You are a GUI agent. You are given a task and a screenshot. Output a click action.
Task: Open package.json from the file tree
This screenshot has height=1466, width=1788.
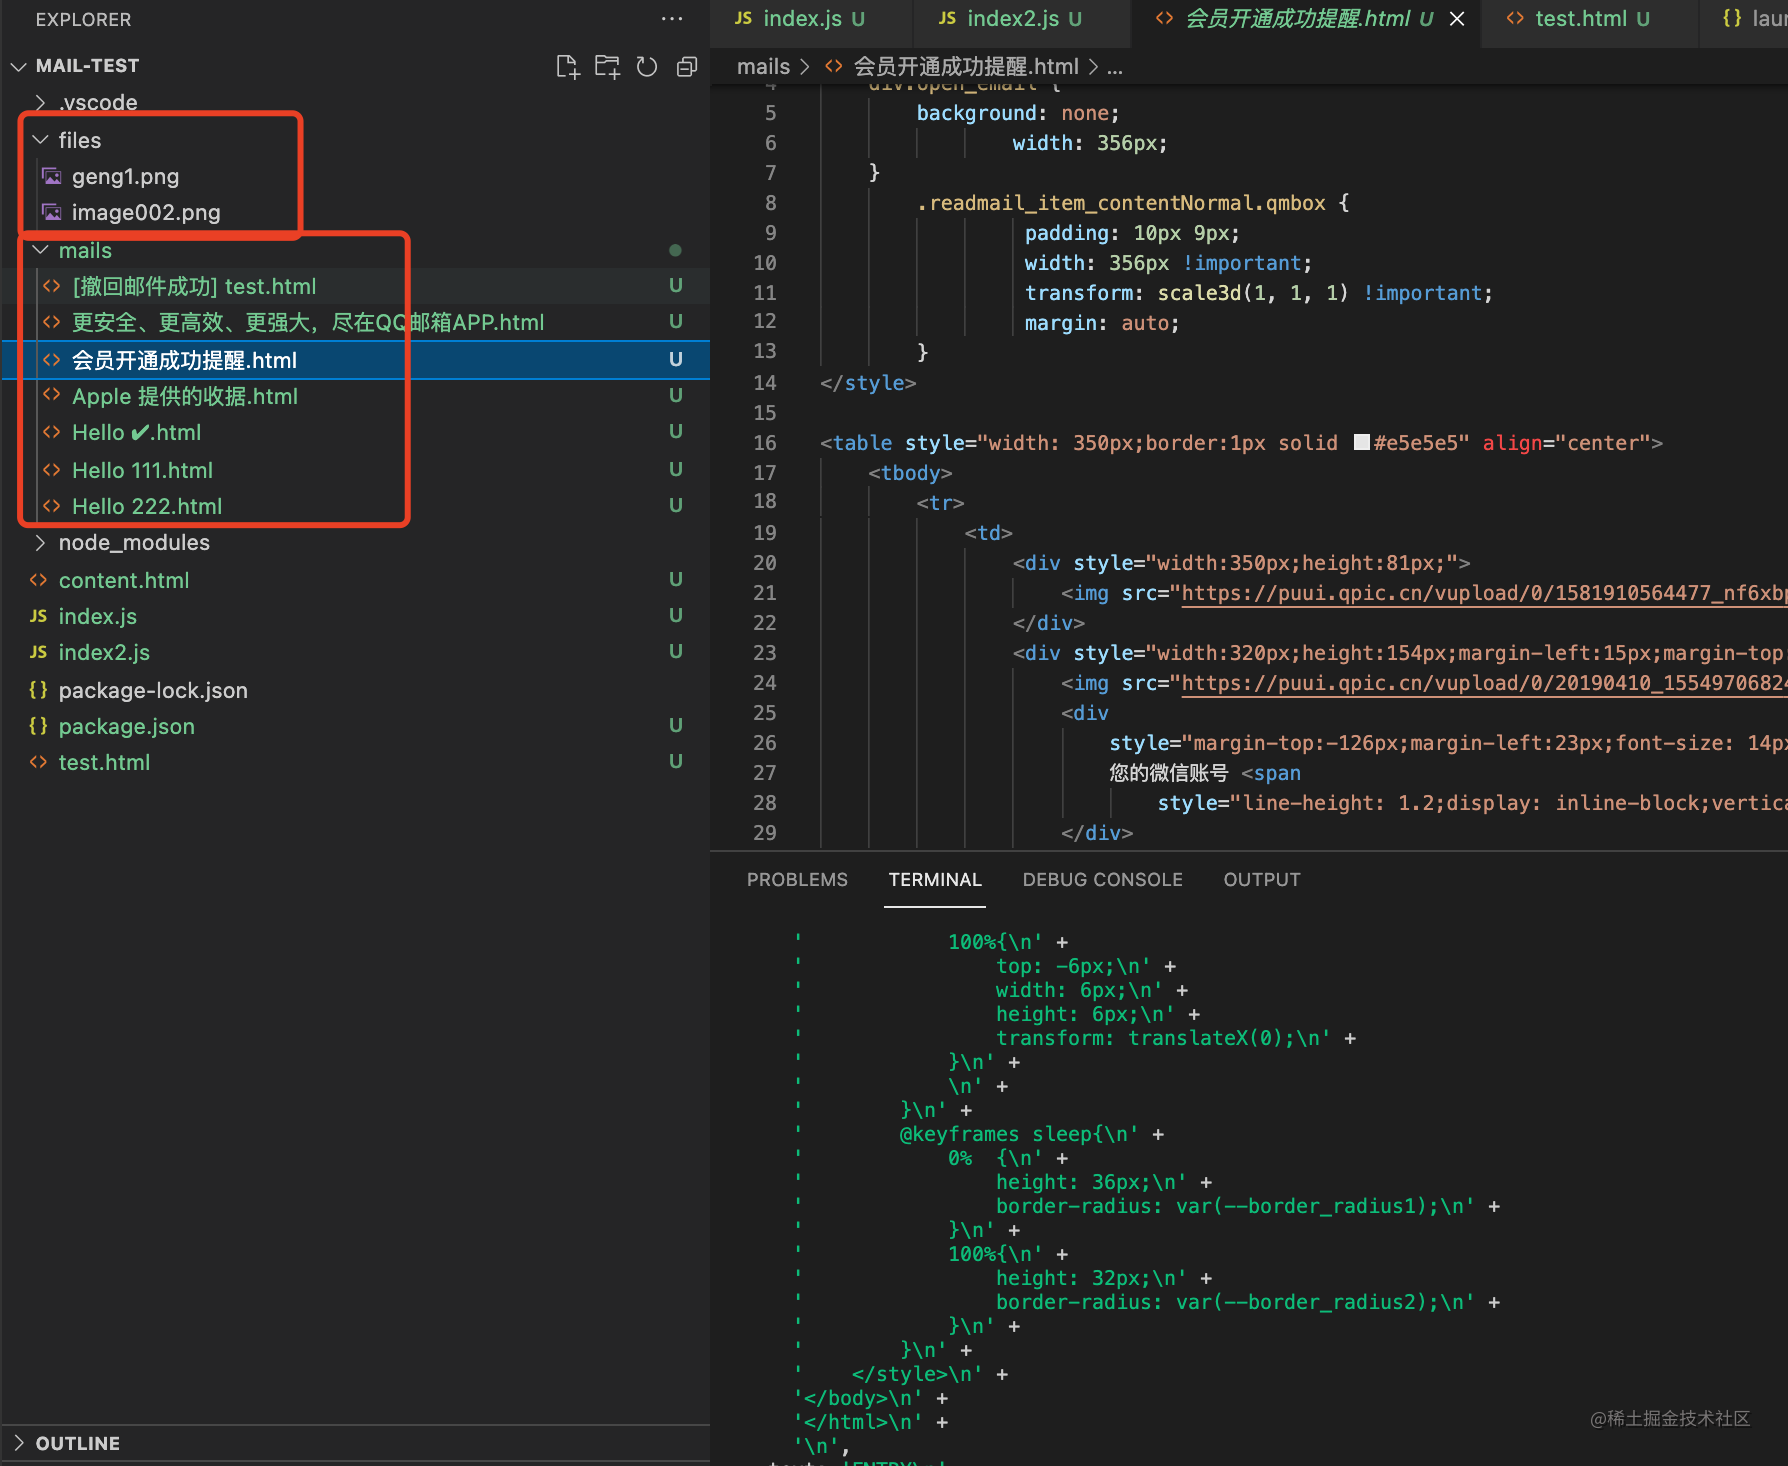click(126, 727)
